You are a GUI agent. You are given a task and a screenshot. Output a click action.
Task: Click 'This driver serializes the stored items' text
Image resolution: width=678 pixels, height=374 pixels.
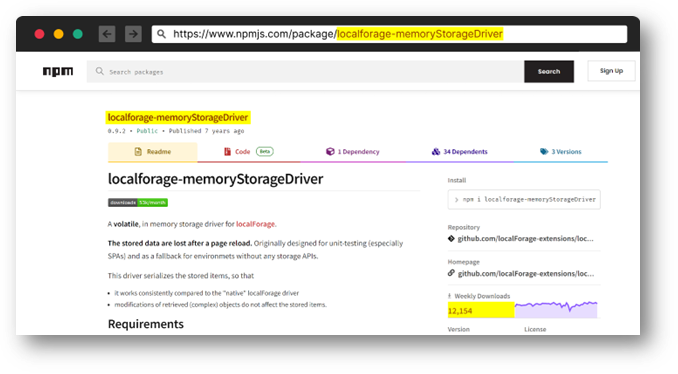(181, 275)
